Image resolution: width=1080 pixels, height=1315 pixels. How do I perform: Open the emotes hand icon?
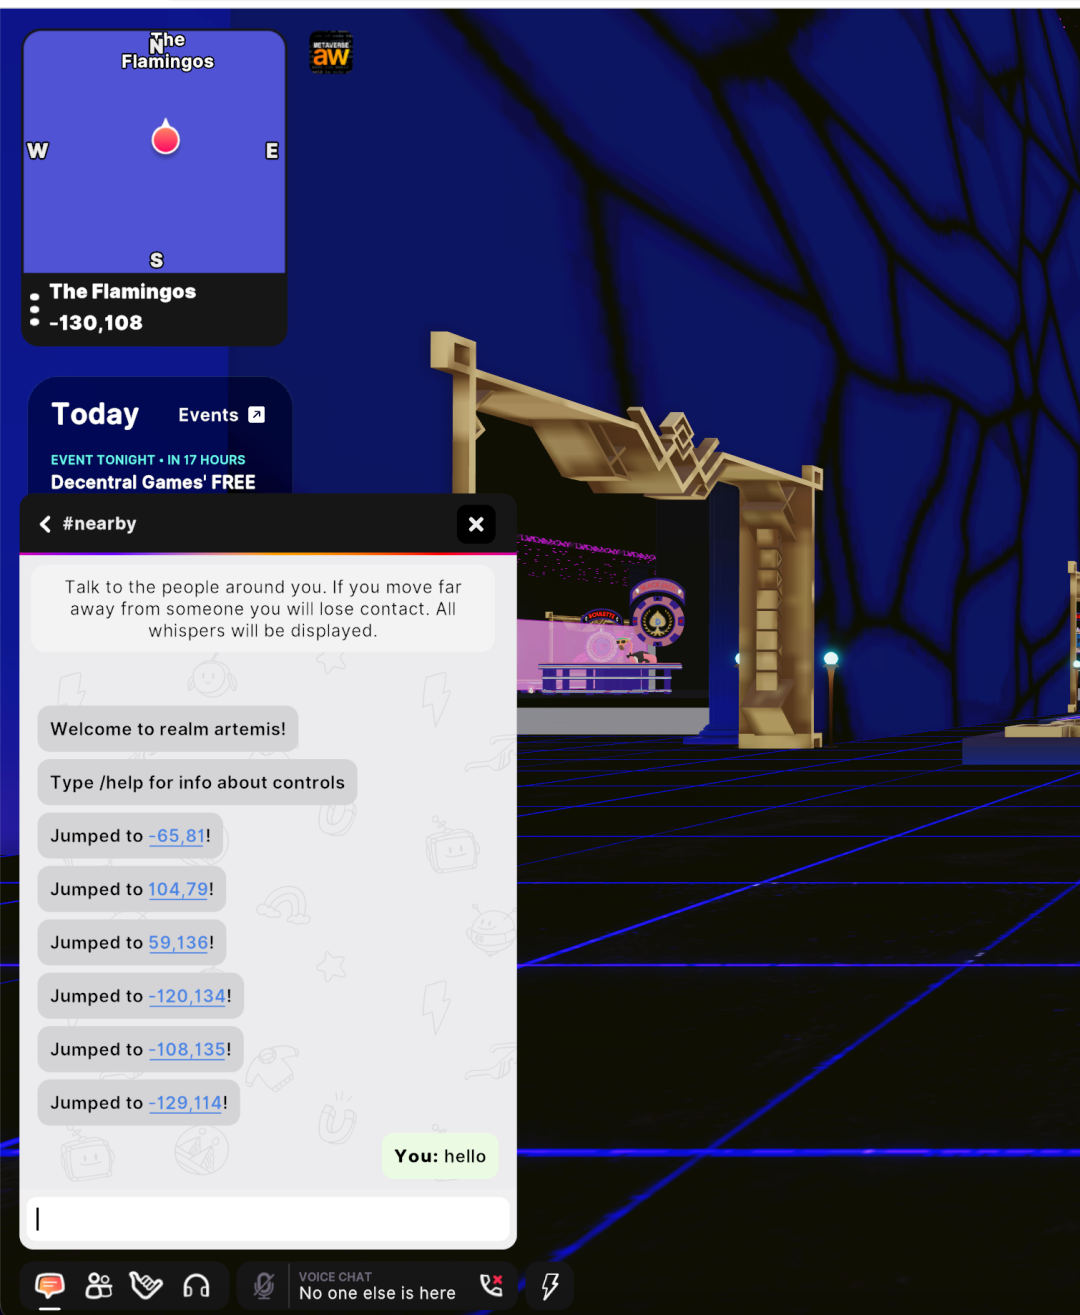click(x=146, y=1285)
